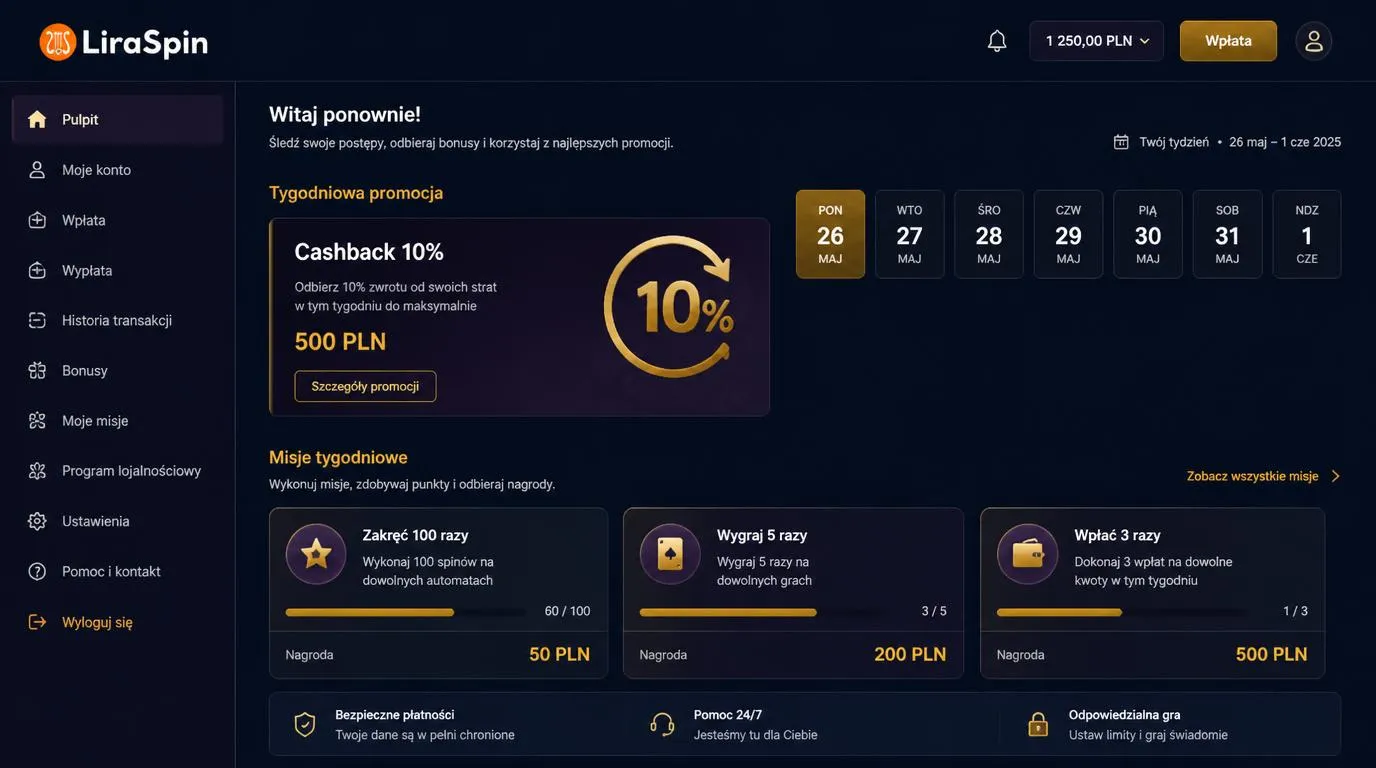The width and height of the screenshot is (1376, 768).
Task: Click the headset icon for Pomoc 24/7
Action: 662,724
